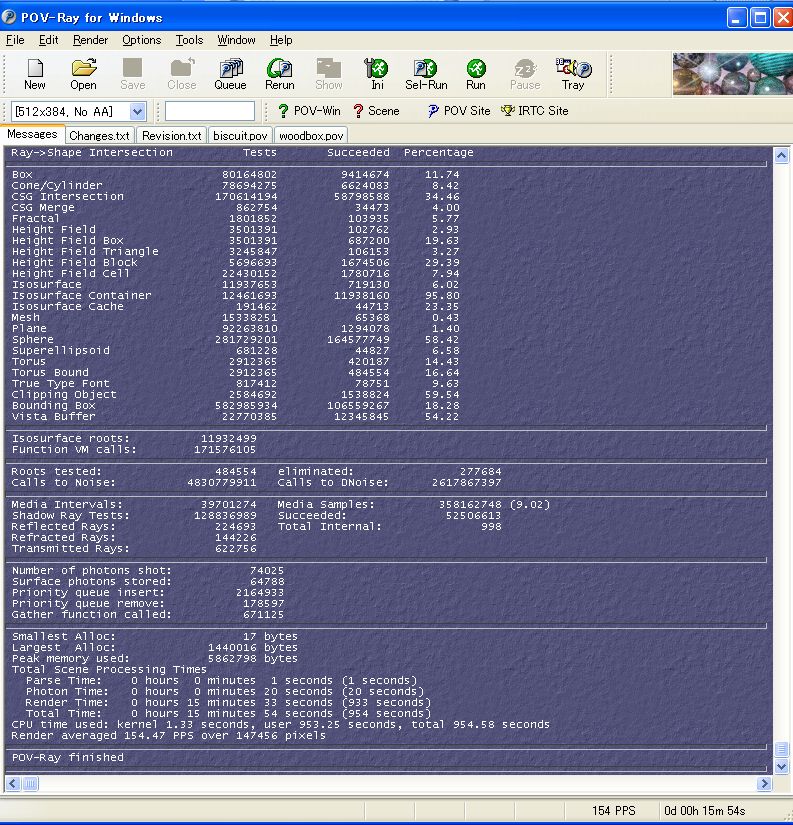Click horizontal scrollbar right arrow
This screenshot has width=793, height=825.
(764, 784)
